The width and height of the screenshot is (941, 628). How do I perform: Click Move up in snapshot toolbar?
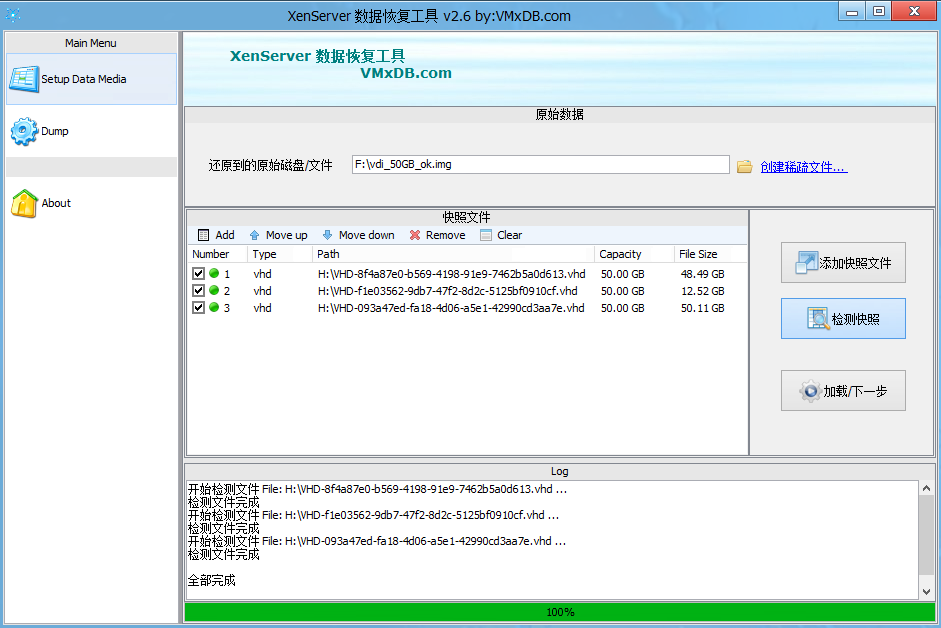click(x=278, y=235)
